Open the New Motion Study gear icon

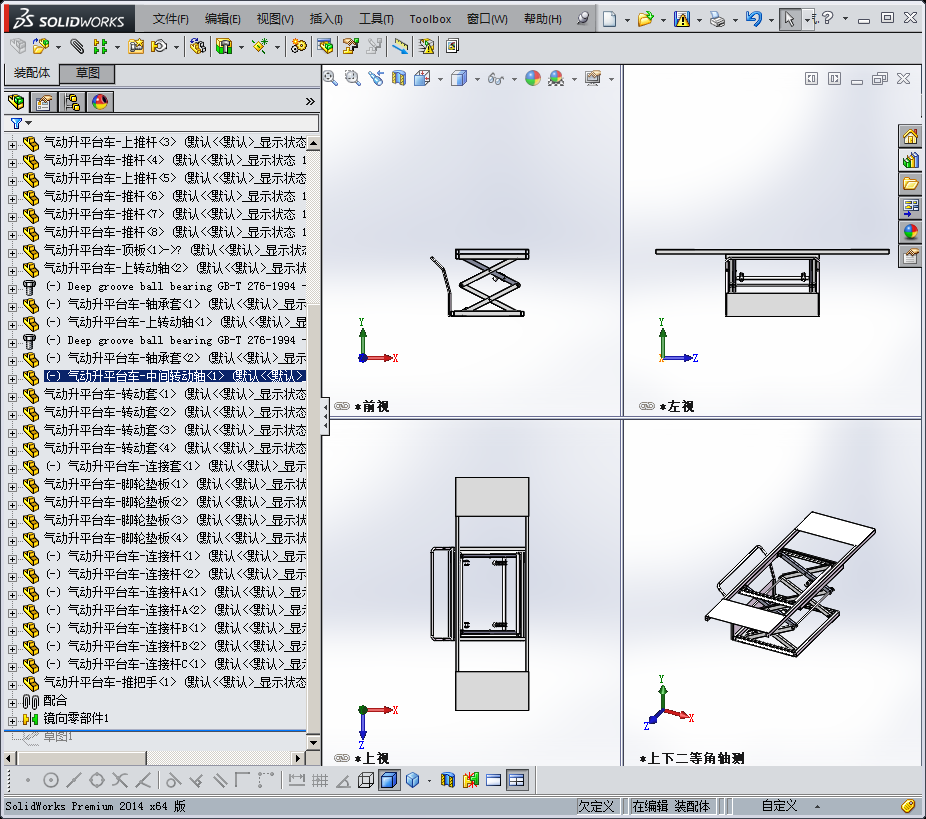299,46
